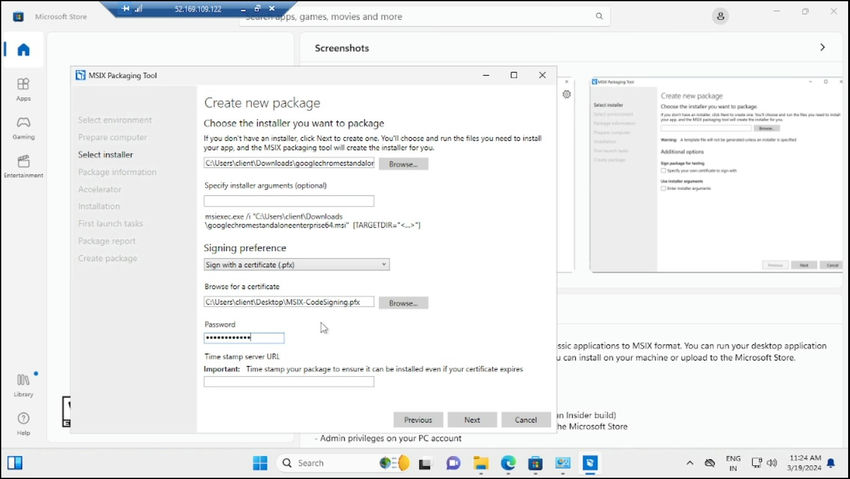The height and width of the screenshot is (479, 850).
Task: Open Chat app from taskbar
Action: (x=453, y=463)
